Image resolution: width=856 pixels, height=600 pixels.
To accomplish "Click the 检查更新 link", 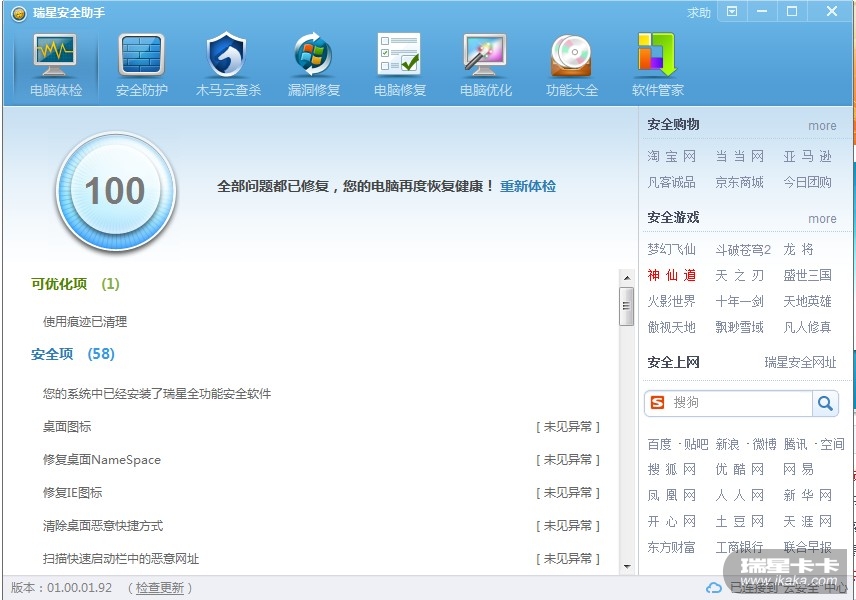I will (x=160, y=588).
